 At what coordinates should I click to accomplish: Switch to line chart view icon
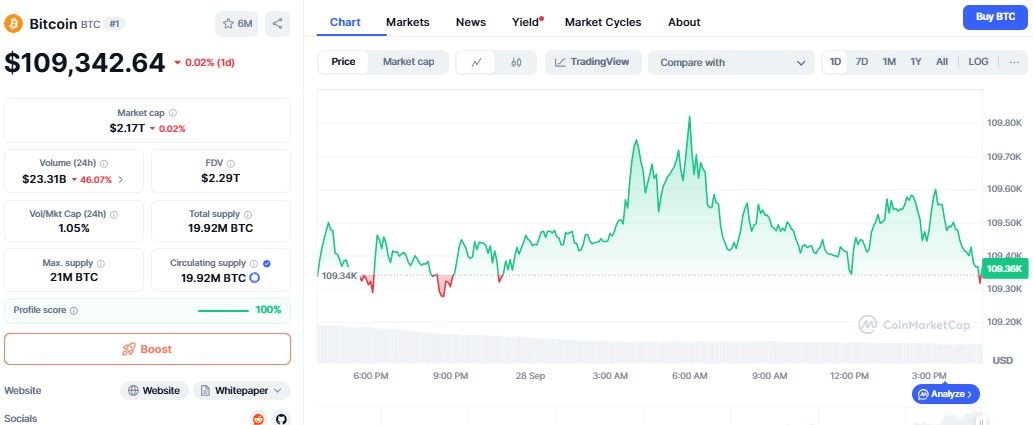477,62
